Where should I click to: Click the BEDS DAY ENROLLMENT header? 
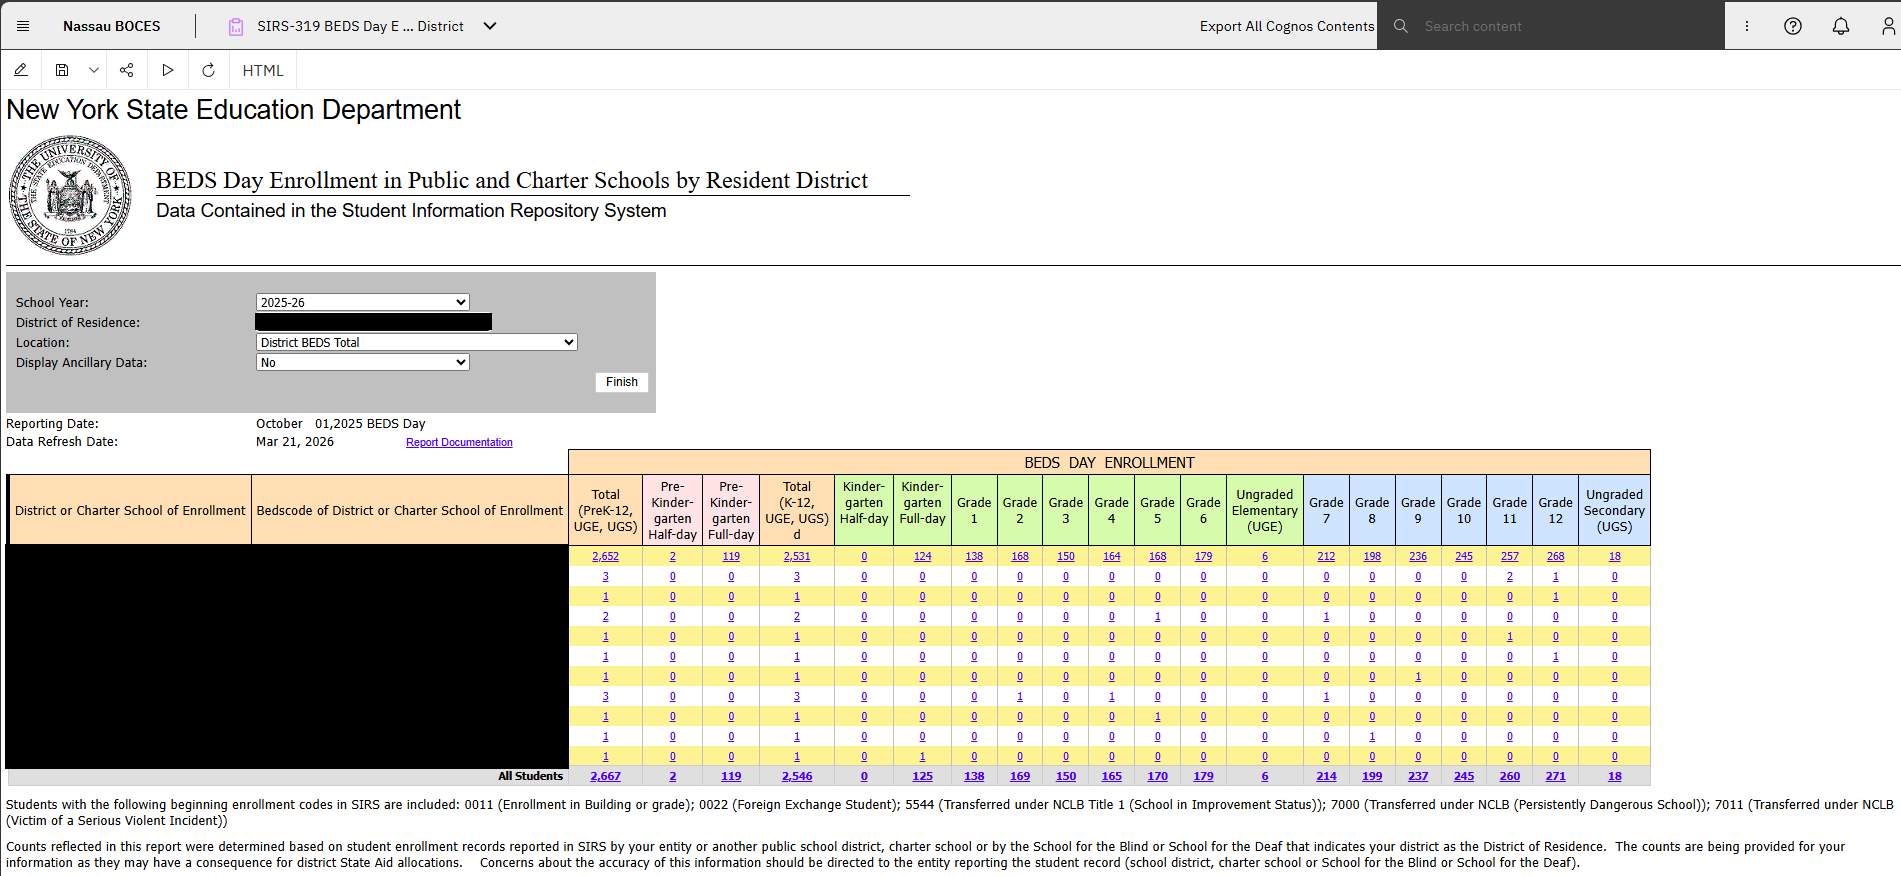click(x=1109, y=463)
